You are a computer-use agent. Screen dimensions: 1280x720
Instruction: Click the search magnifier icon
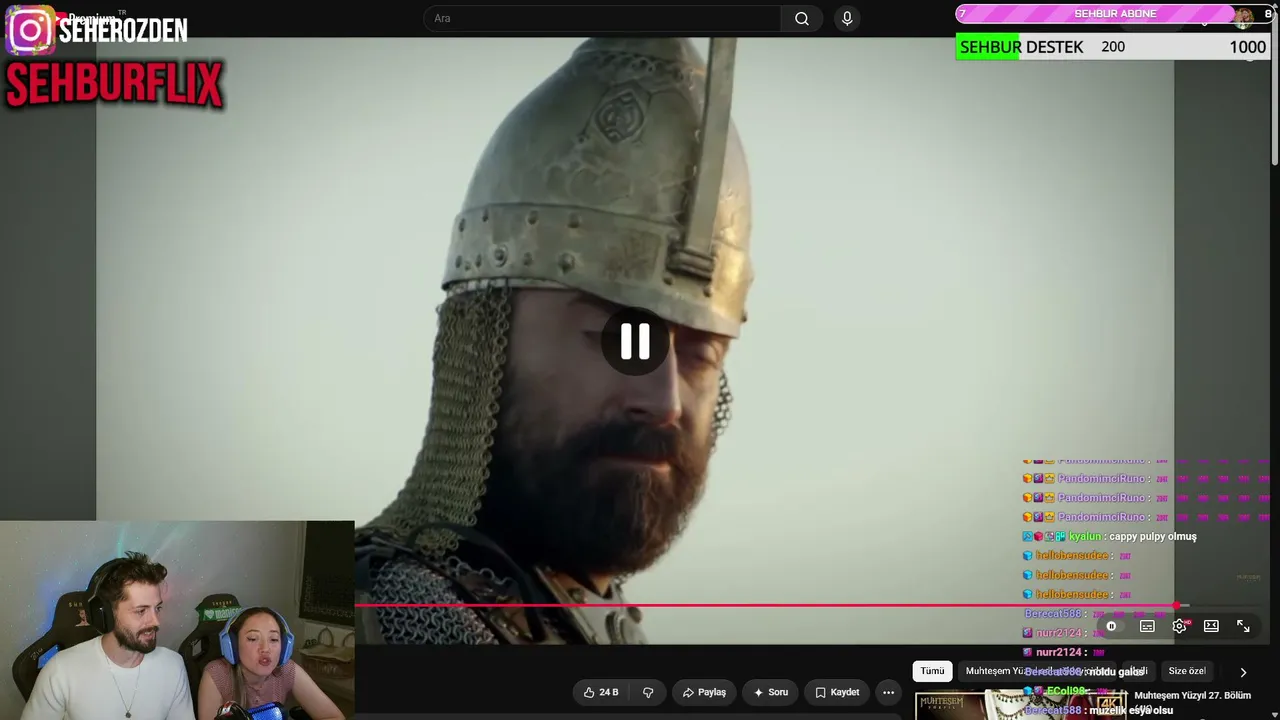pyautogui.click(x=802, y=18)
